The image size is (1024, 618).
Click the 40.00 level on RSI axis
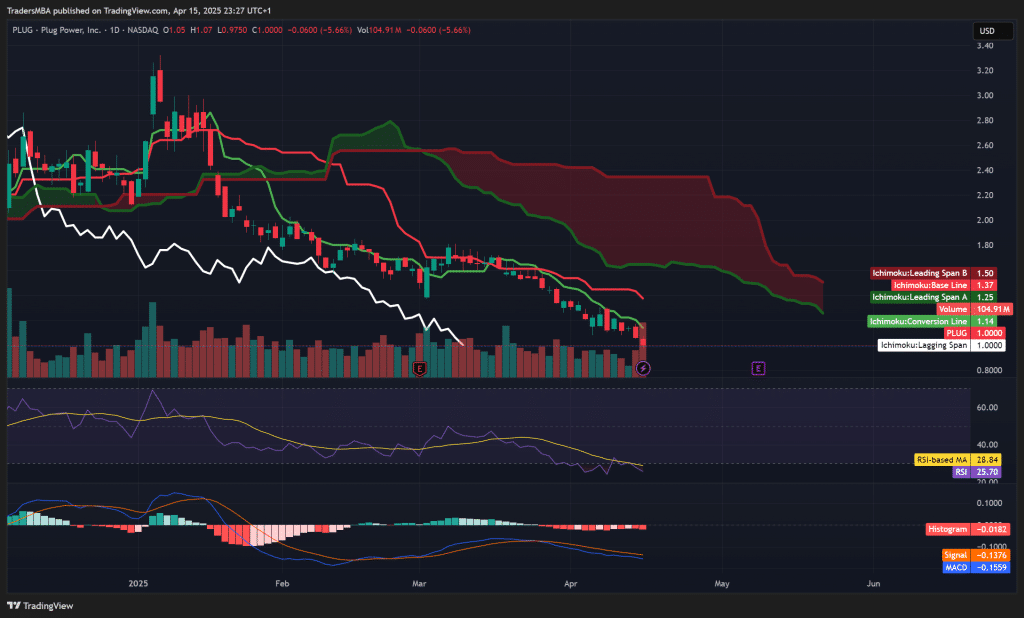point(987,444)
